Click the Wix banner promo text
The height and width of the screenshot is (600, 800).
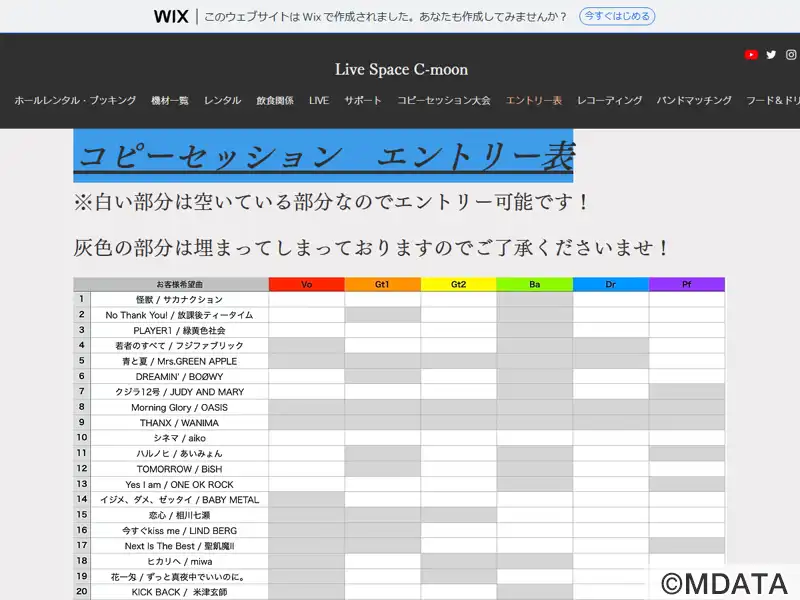(x=386, y=17)
